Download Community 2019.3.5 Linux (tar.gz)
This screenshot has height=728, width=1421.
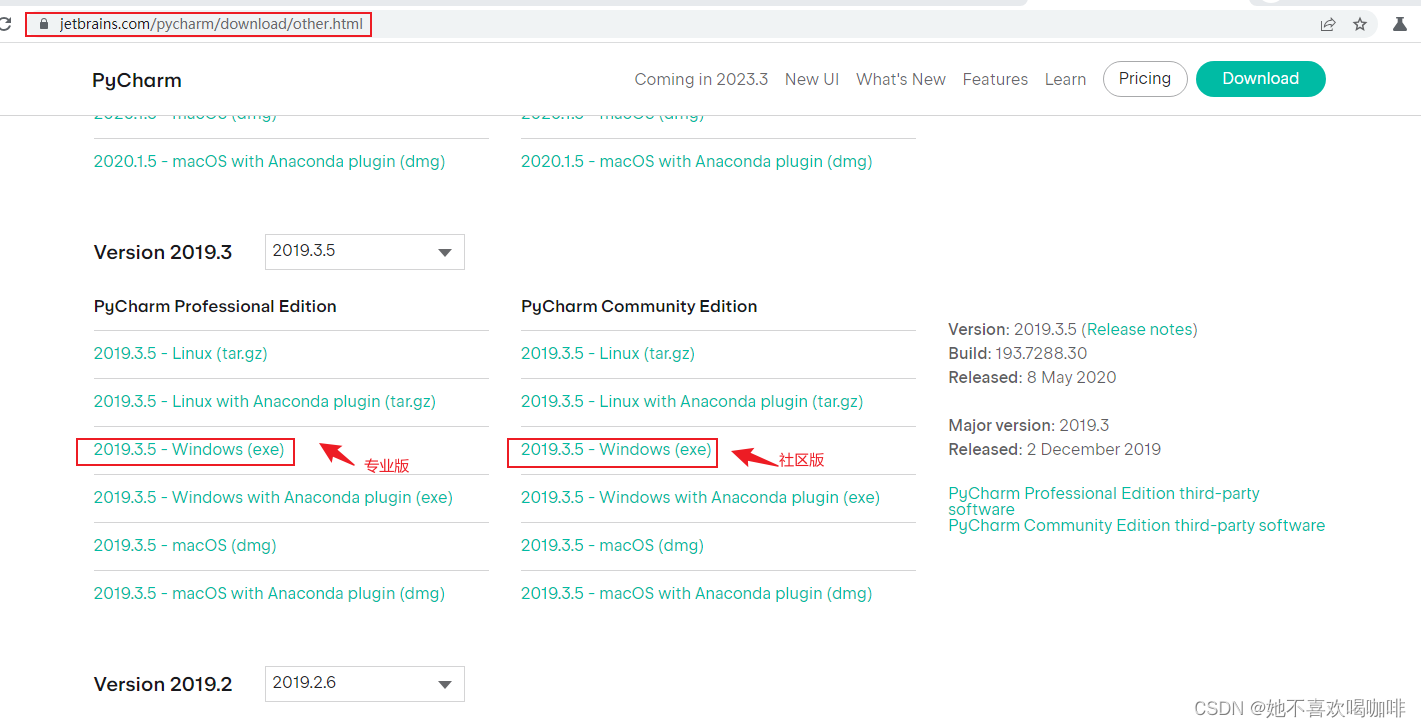click(608, 353)
